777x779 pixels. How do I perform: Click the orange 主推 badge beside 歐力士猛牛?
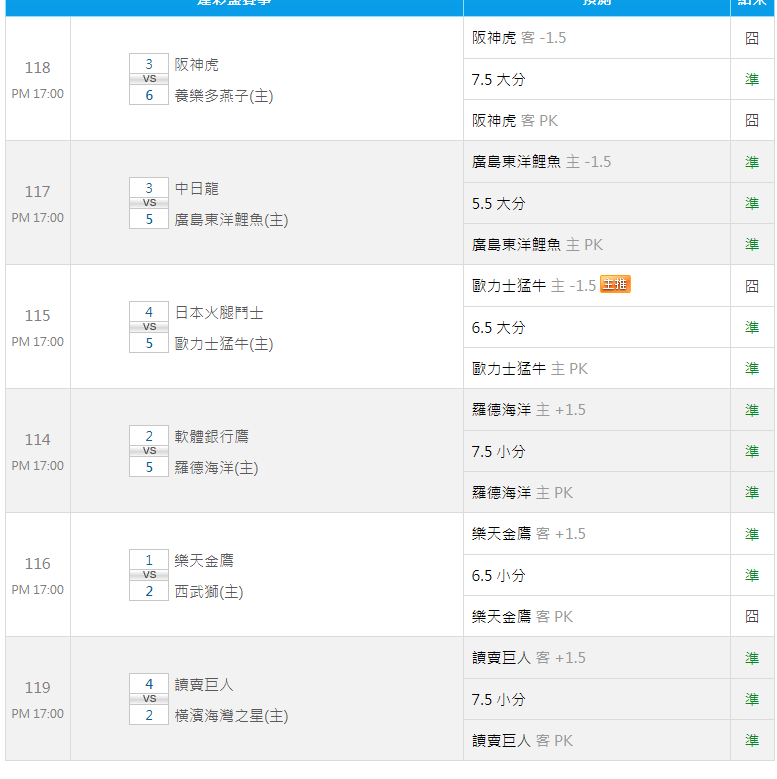615,284
